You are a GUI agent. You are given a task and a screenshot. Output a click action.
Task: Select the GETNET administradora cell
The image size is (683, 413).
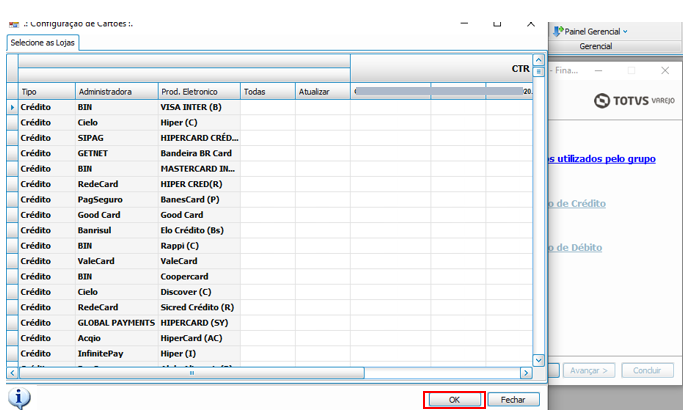[x=117, y=153]
